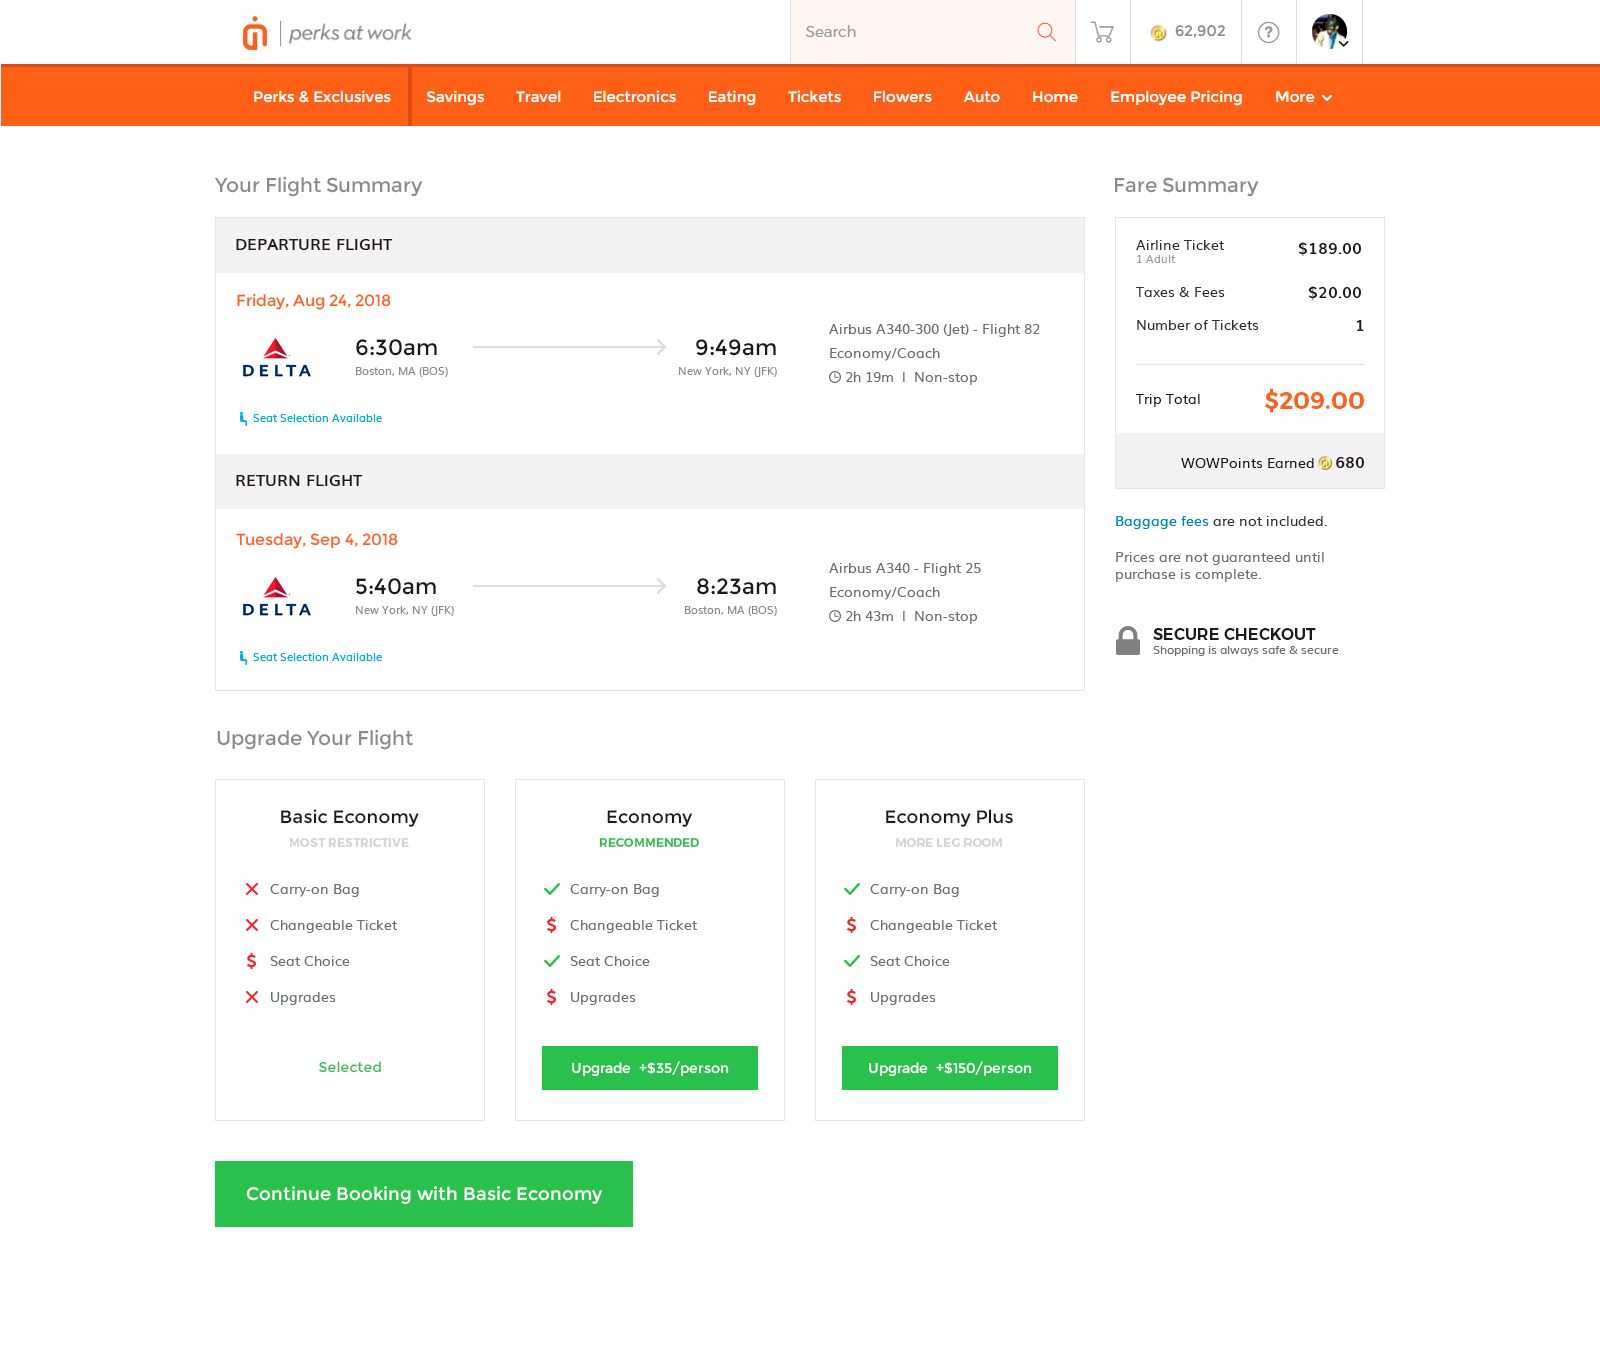Go to the Employee Pricing section
The height and width of the screenshot is (1358, 1600).
(x=1176, y=97)
